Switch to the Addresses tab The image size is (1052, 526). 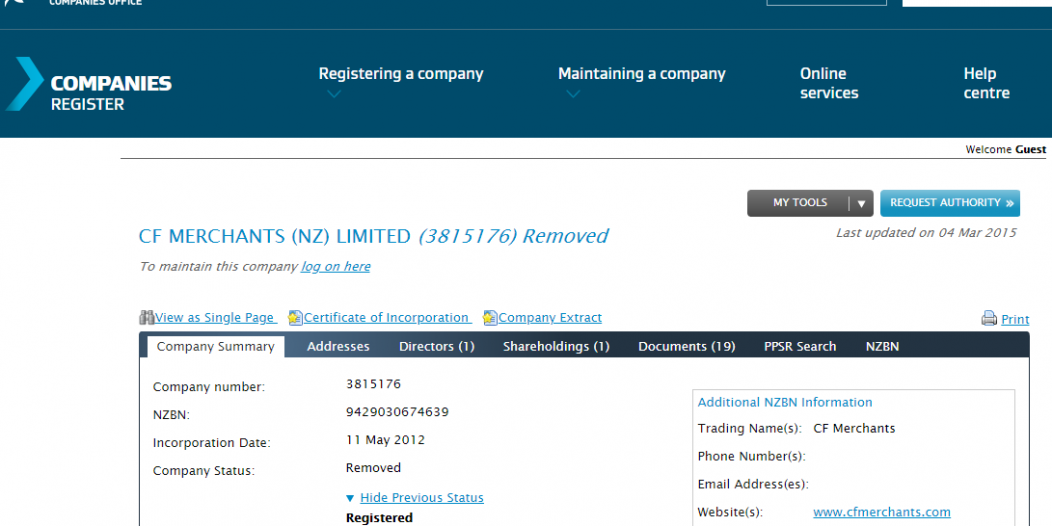(338, 347)
